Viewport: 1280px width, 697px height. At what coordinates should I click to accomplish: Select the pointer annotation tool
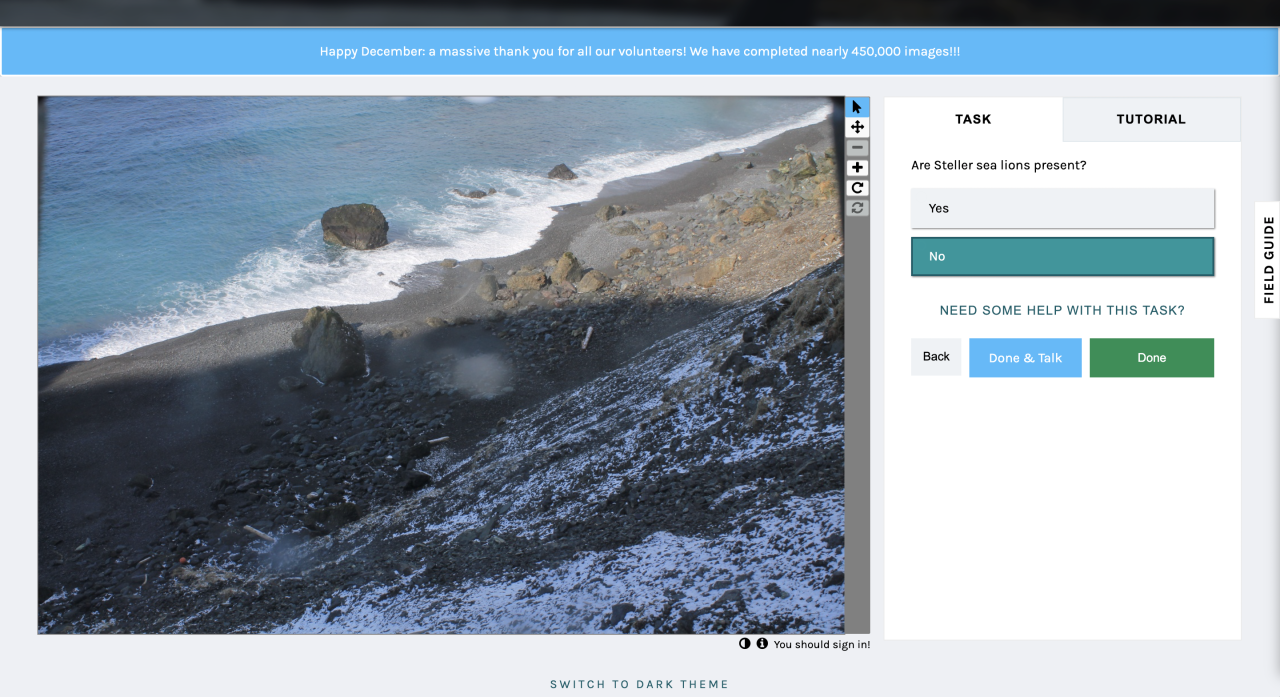click(857, 107)
